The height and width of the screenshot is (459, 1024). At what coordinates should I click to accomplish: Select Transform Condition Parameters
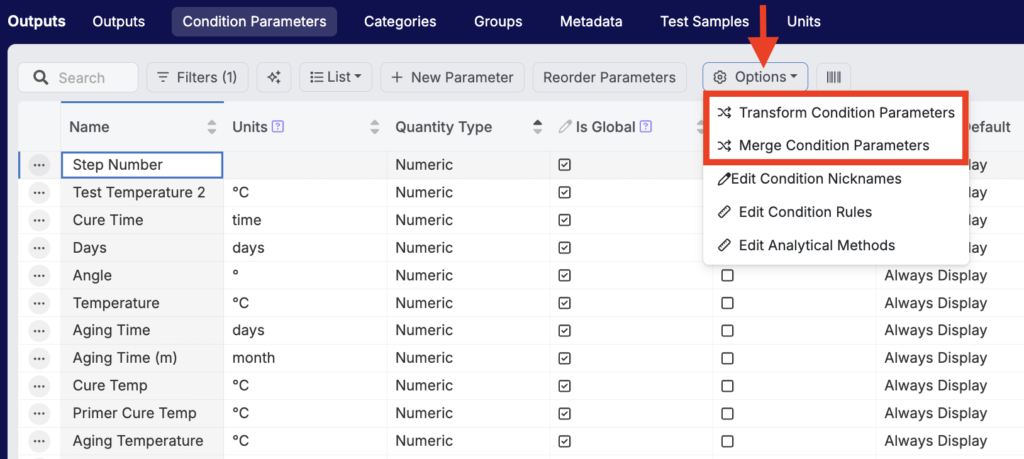tap(836, 112)
